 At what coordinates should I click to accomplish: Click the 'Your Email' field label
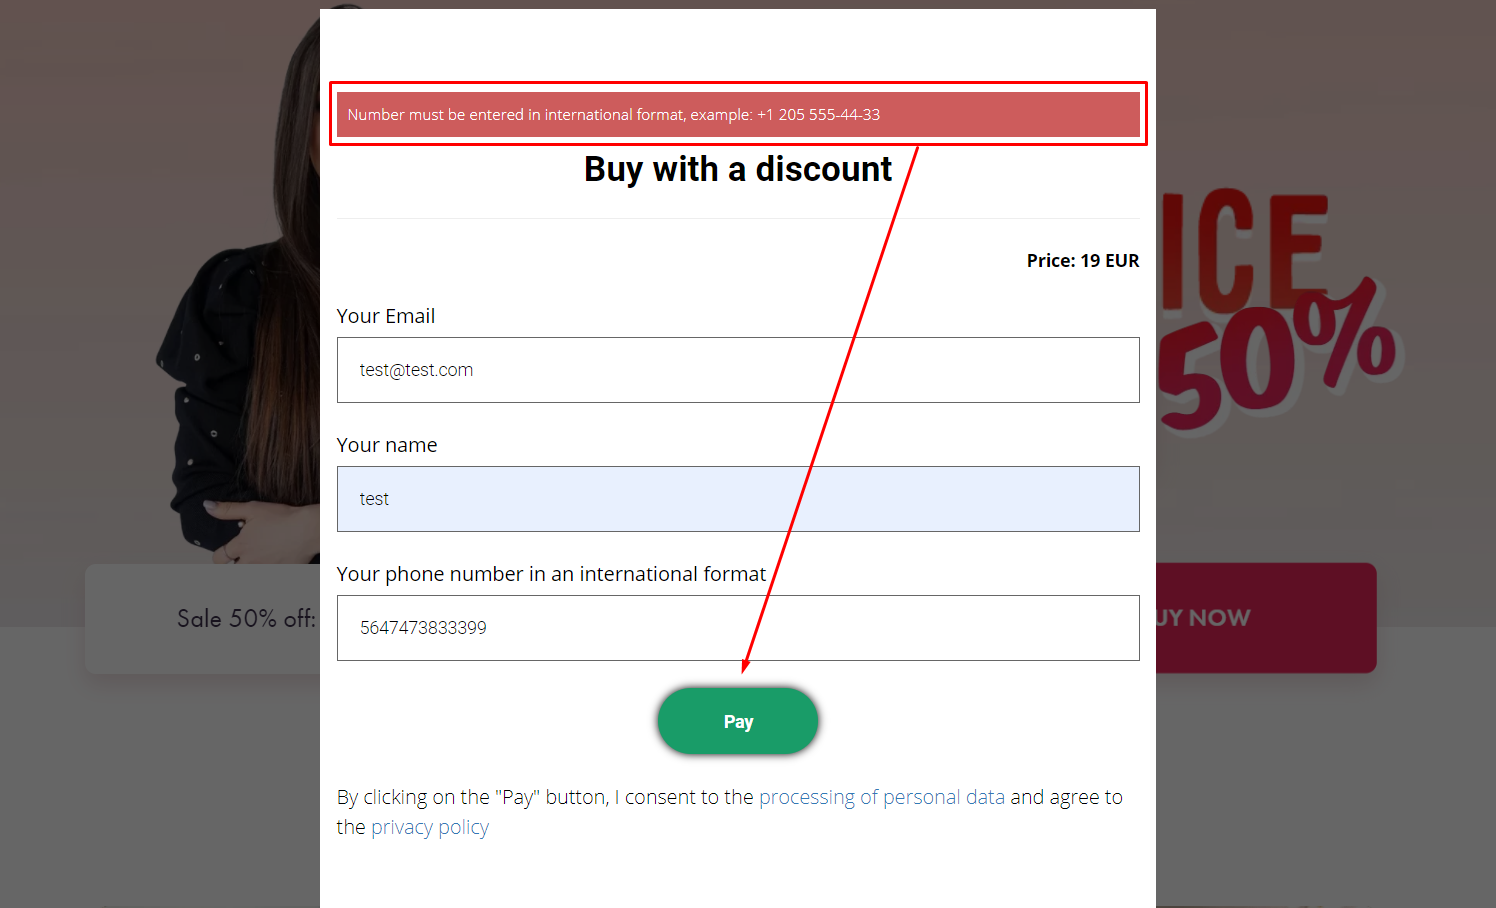[x=386, y=316]
